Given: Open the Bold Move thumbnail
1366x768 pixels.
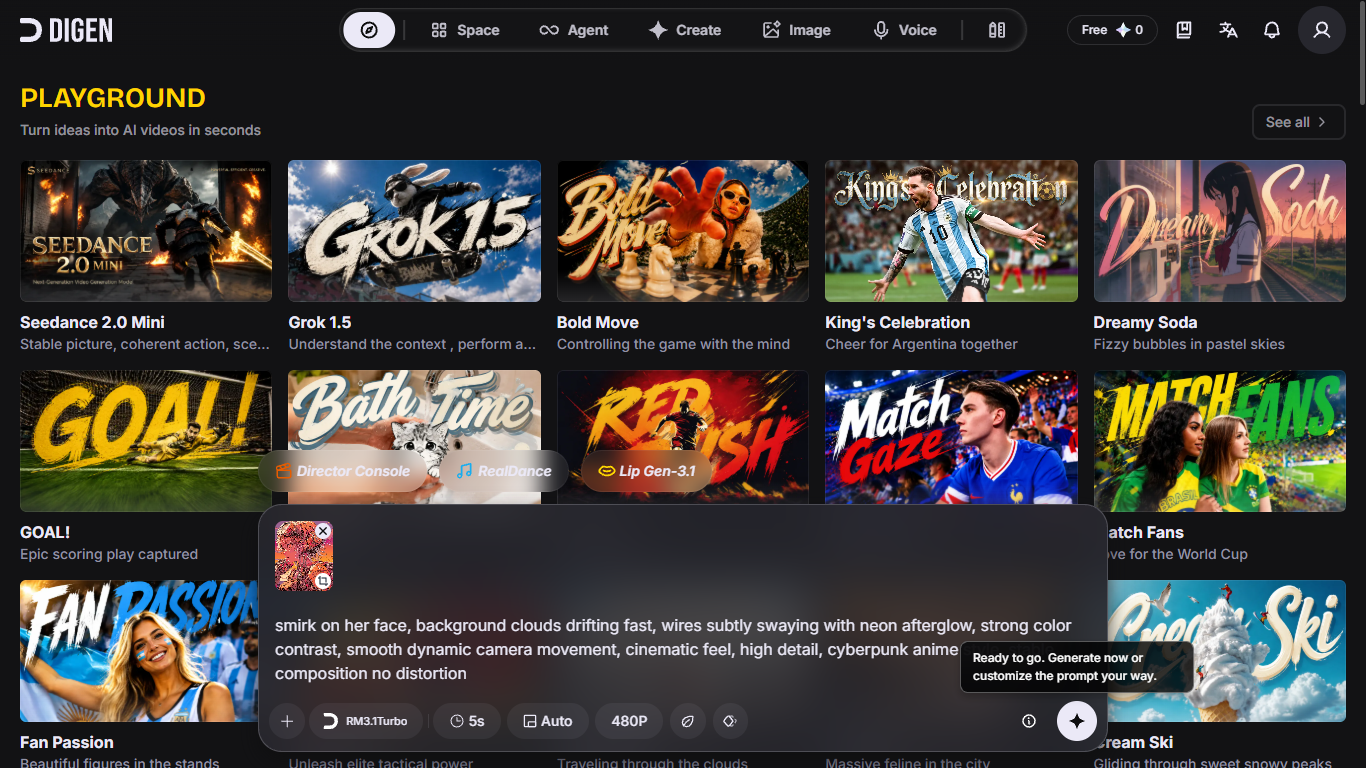Looking at the screenshot, I should pos(683,231).
